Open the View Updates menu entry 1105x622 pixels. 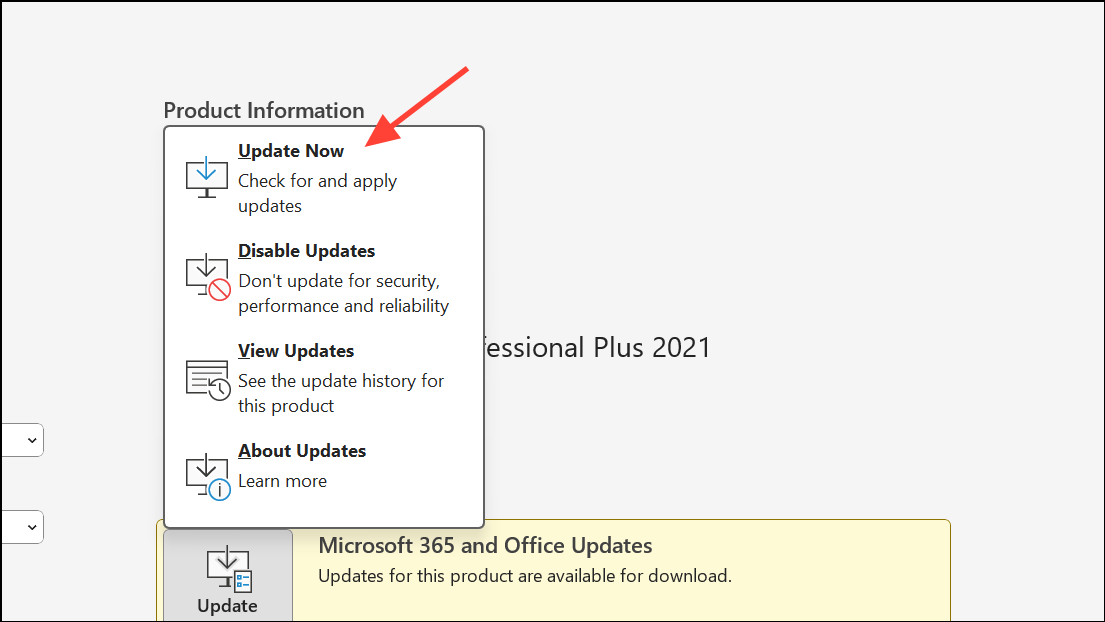click(296, 351)
